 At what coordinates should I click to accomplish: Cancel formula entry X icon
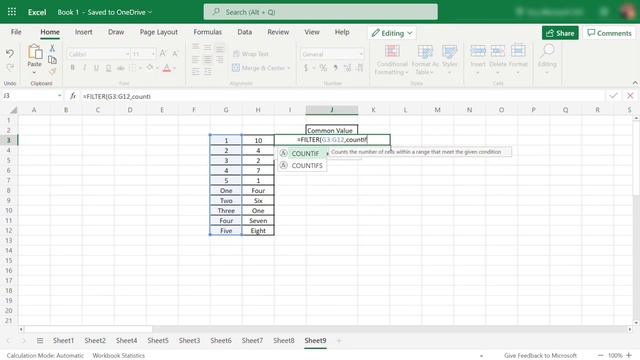(x=630, y=96)
